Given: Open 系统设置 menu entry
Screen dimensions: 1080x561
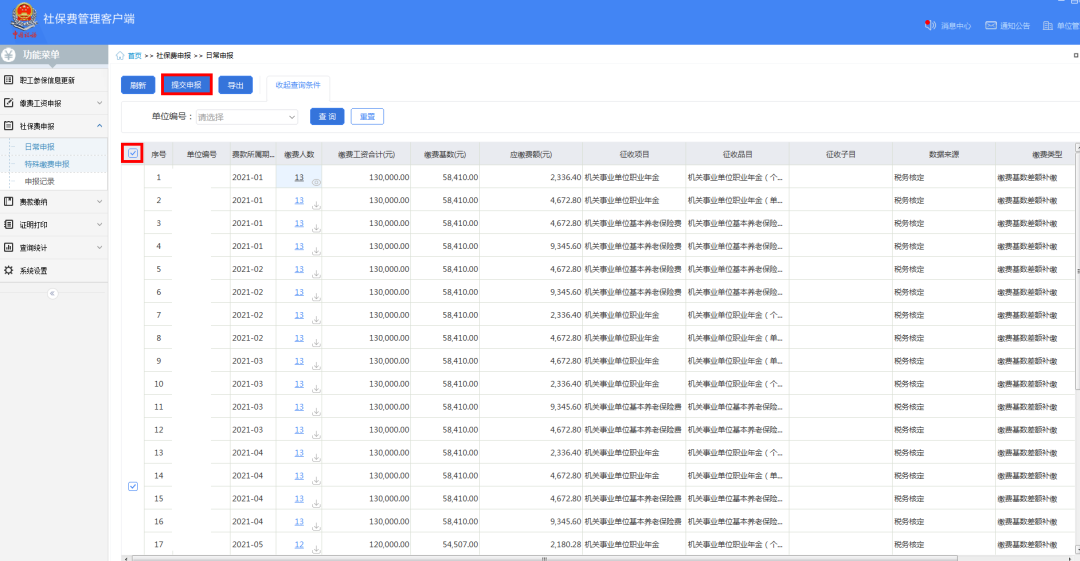Looking at the screenshot, I should 54,270.
